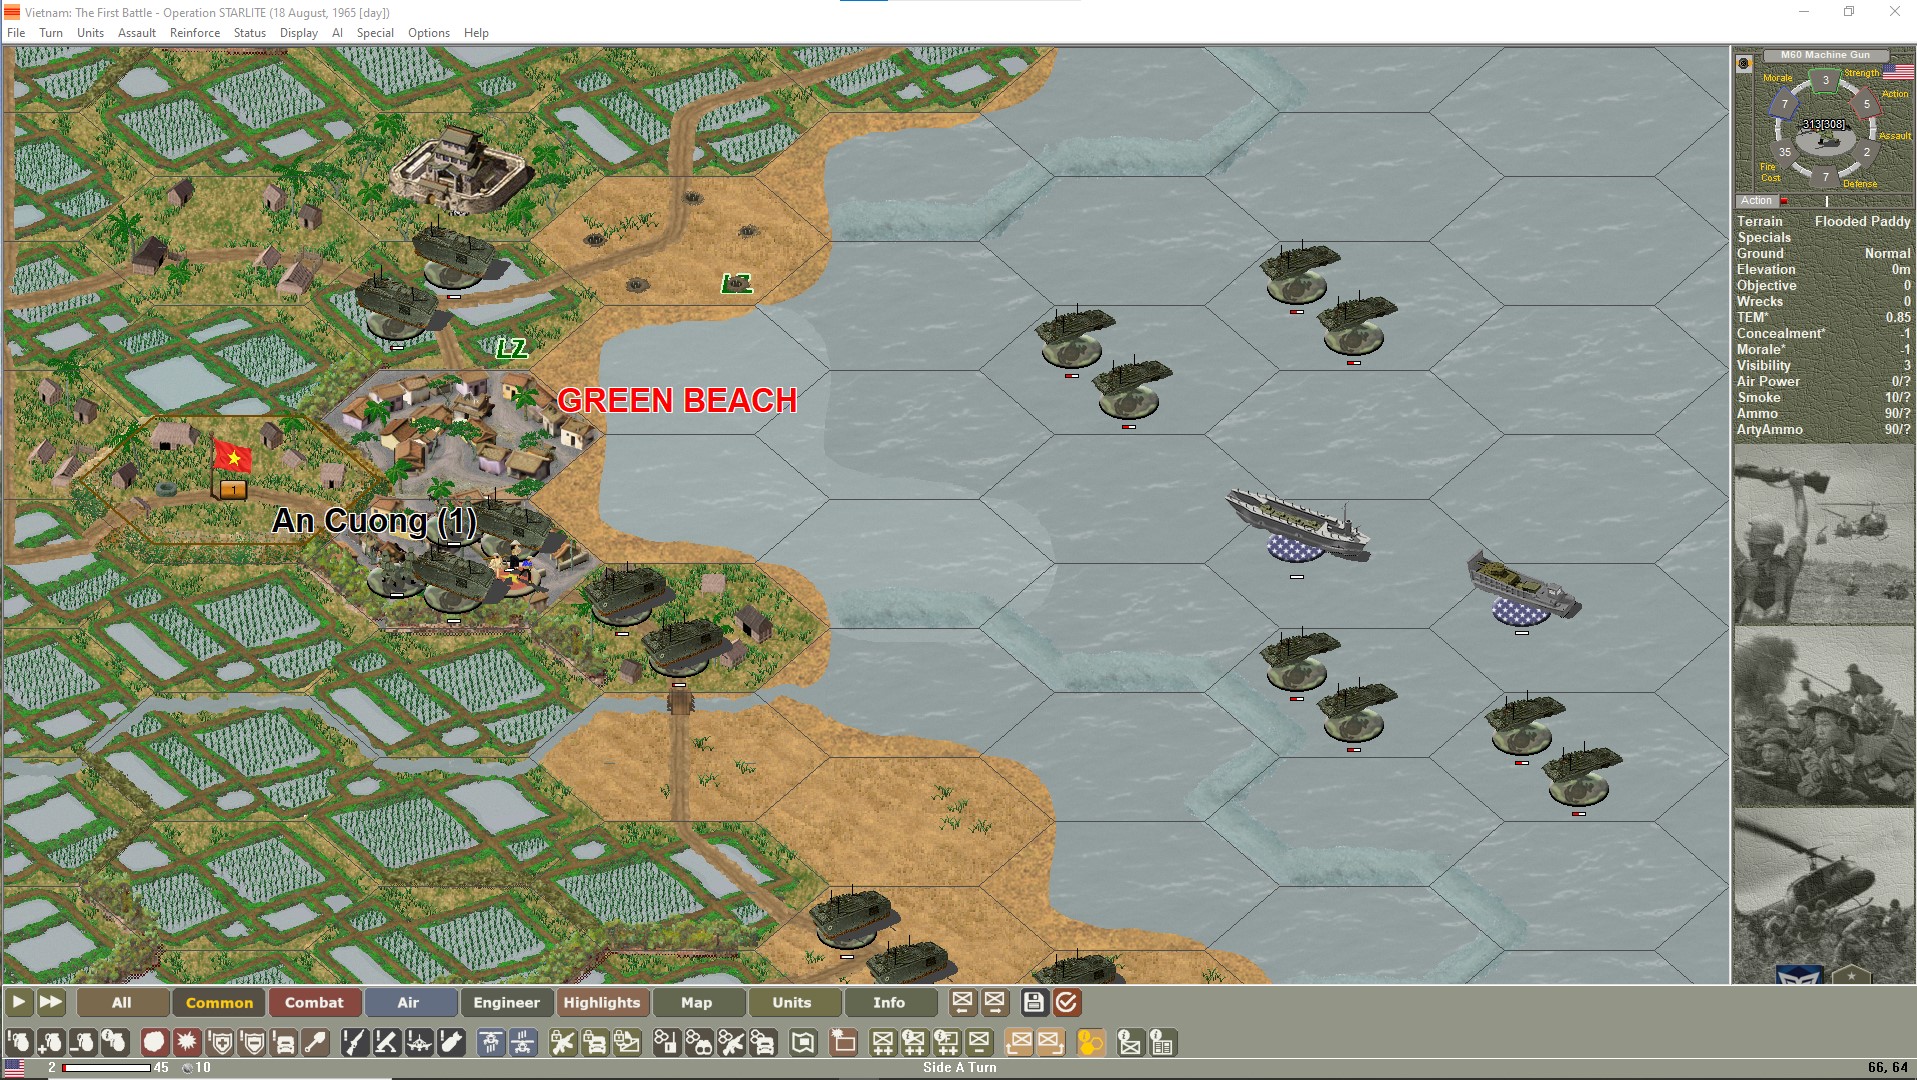Open the Assault menu
Image resolution: width=1917 pixels, height=1080 pixels.
pos(137,32)
